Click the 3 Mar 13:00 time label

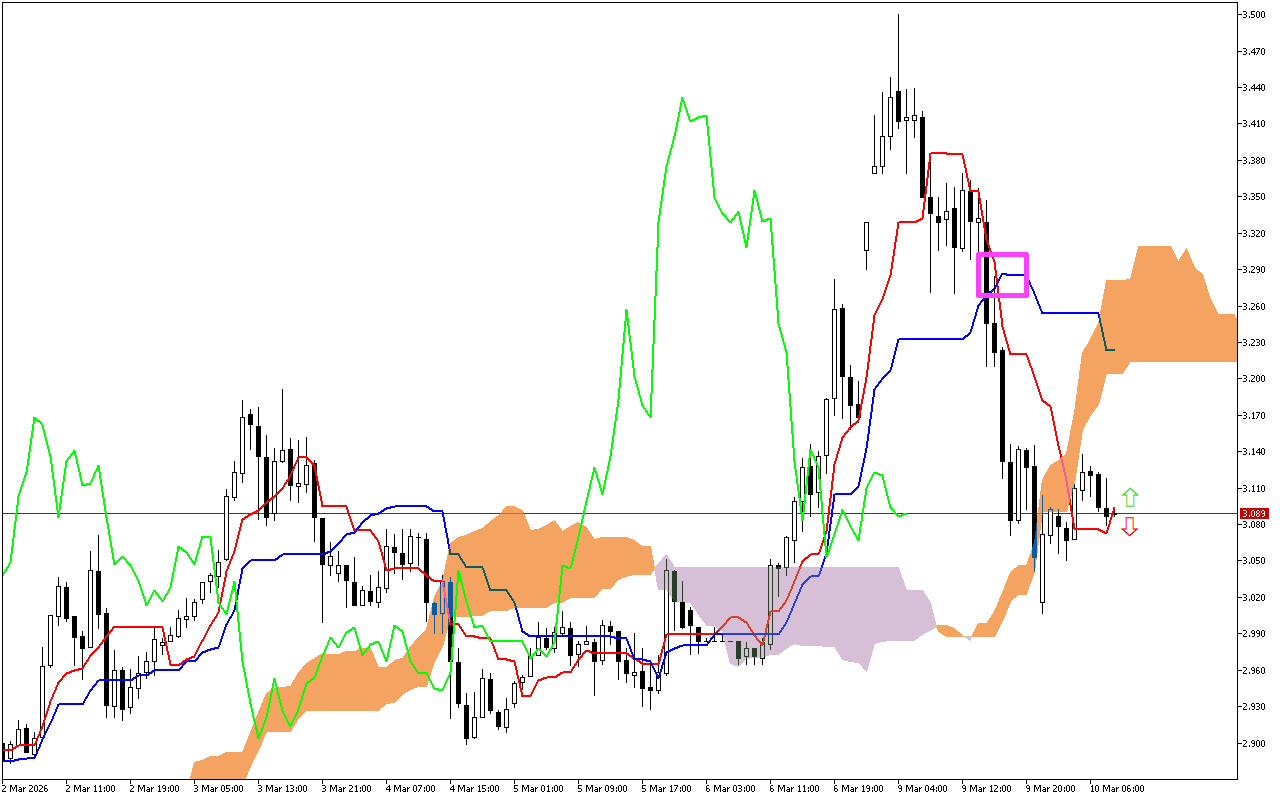[283, 788]
